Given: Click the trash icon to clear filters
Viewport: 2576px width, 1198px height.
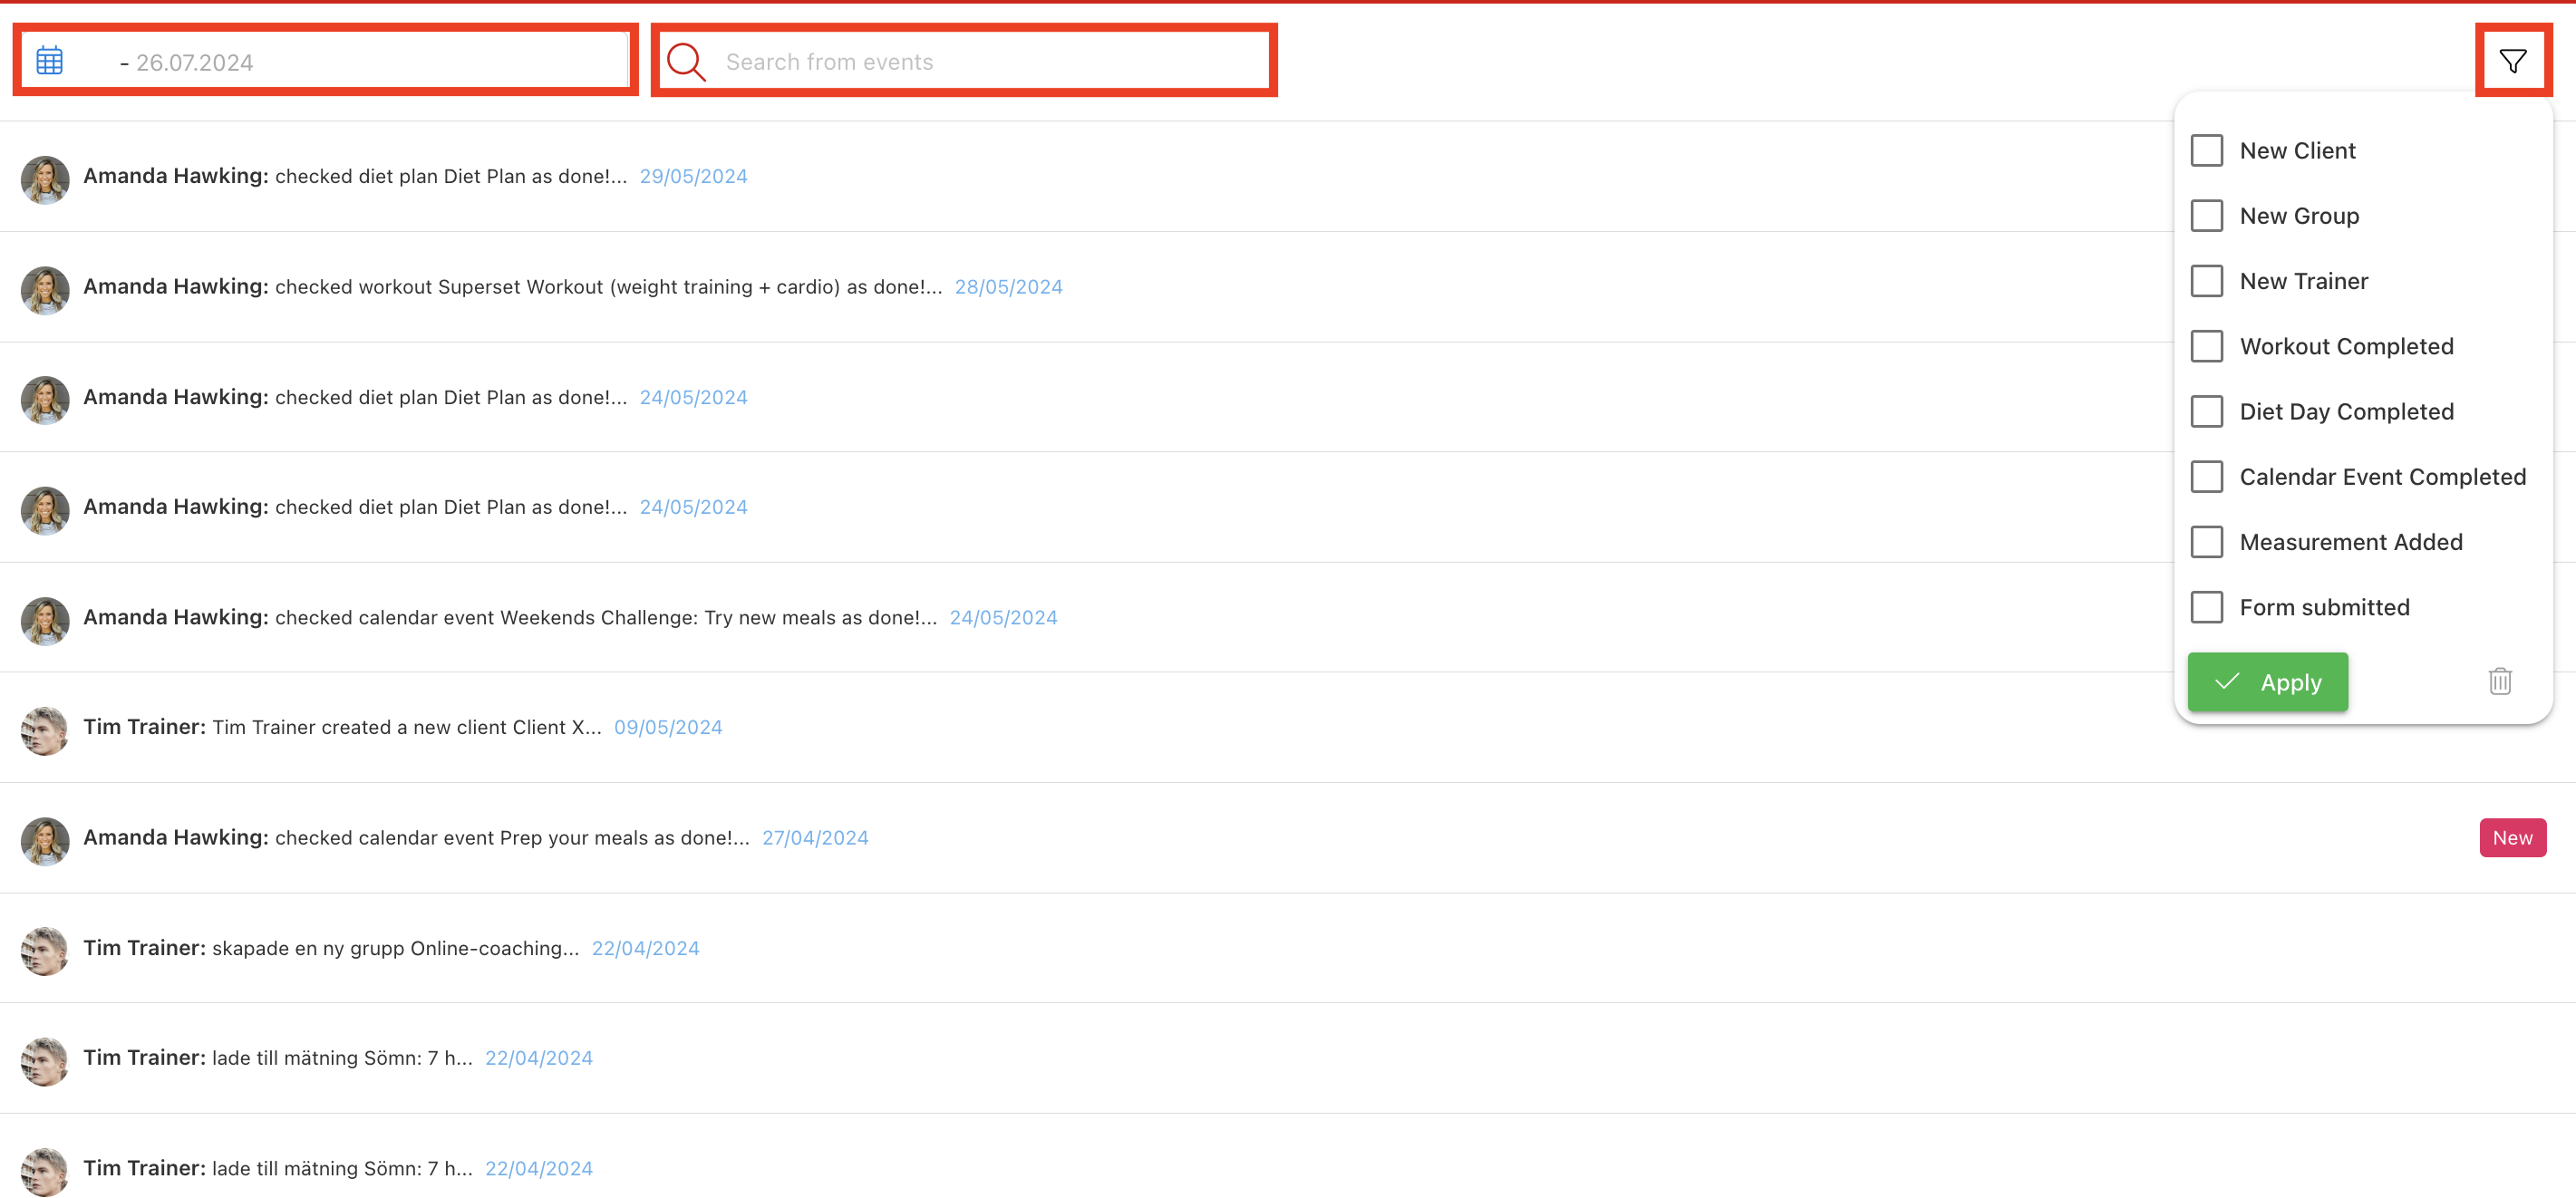Looking at the screenshot, I should pos(2499,681).
